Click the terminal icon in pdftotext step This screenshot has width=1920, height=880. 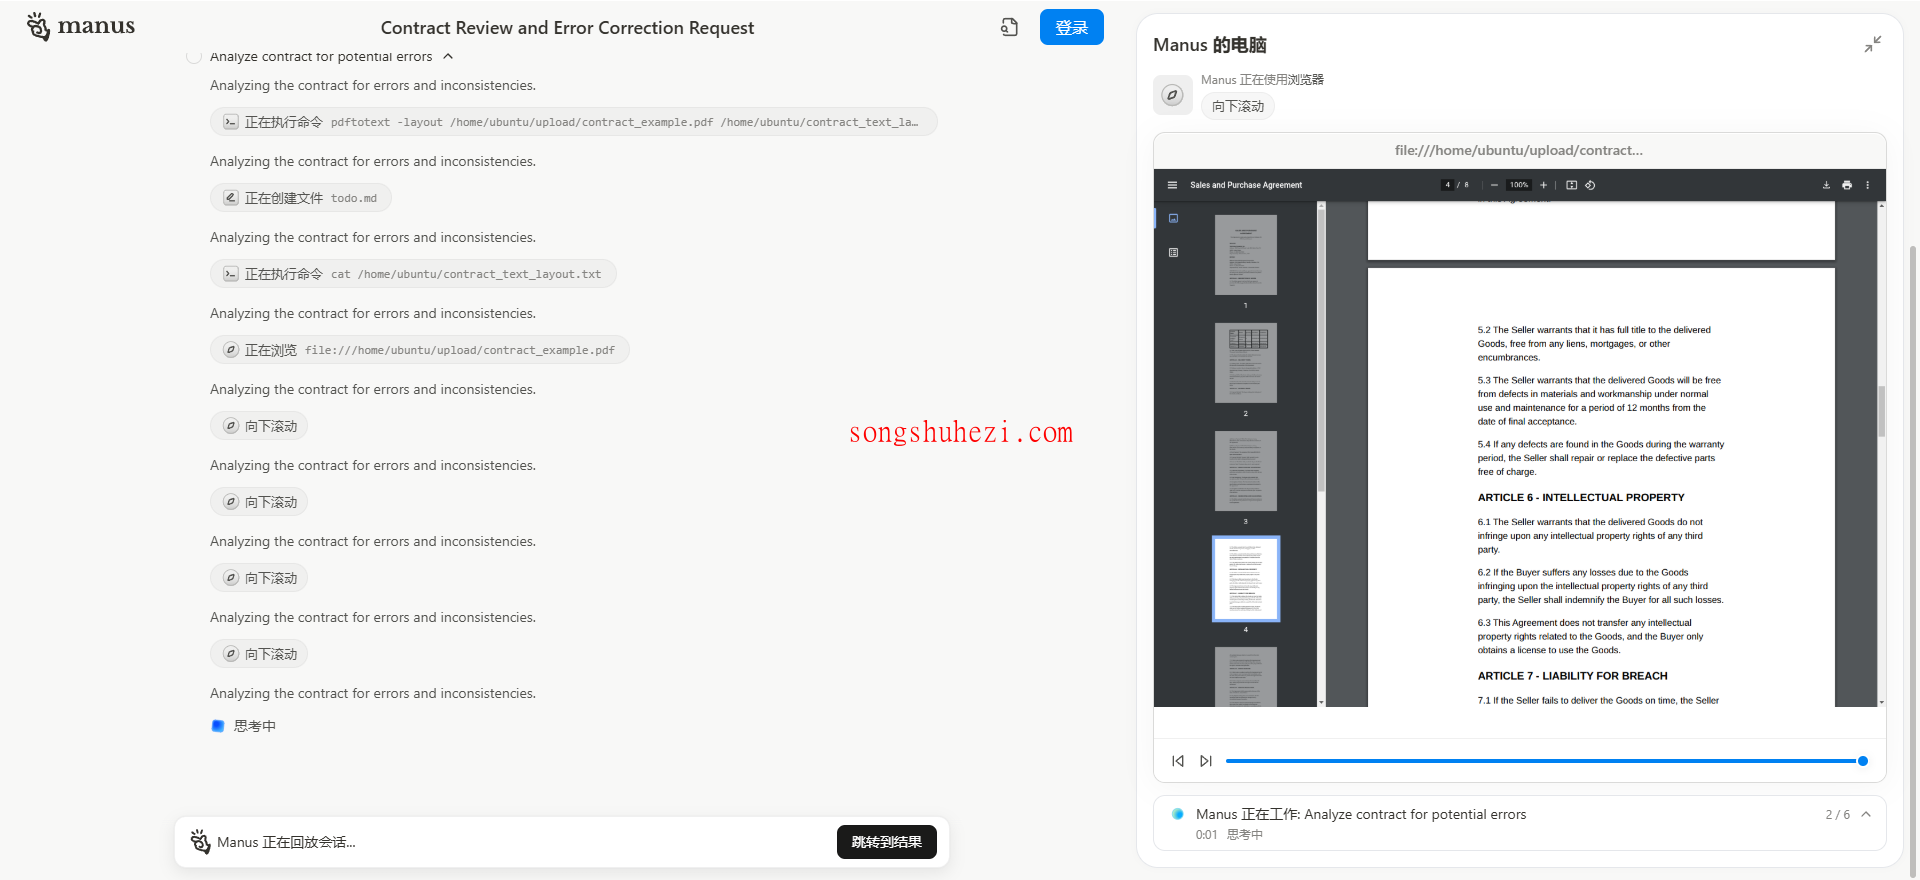pos(230,122)
